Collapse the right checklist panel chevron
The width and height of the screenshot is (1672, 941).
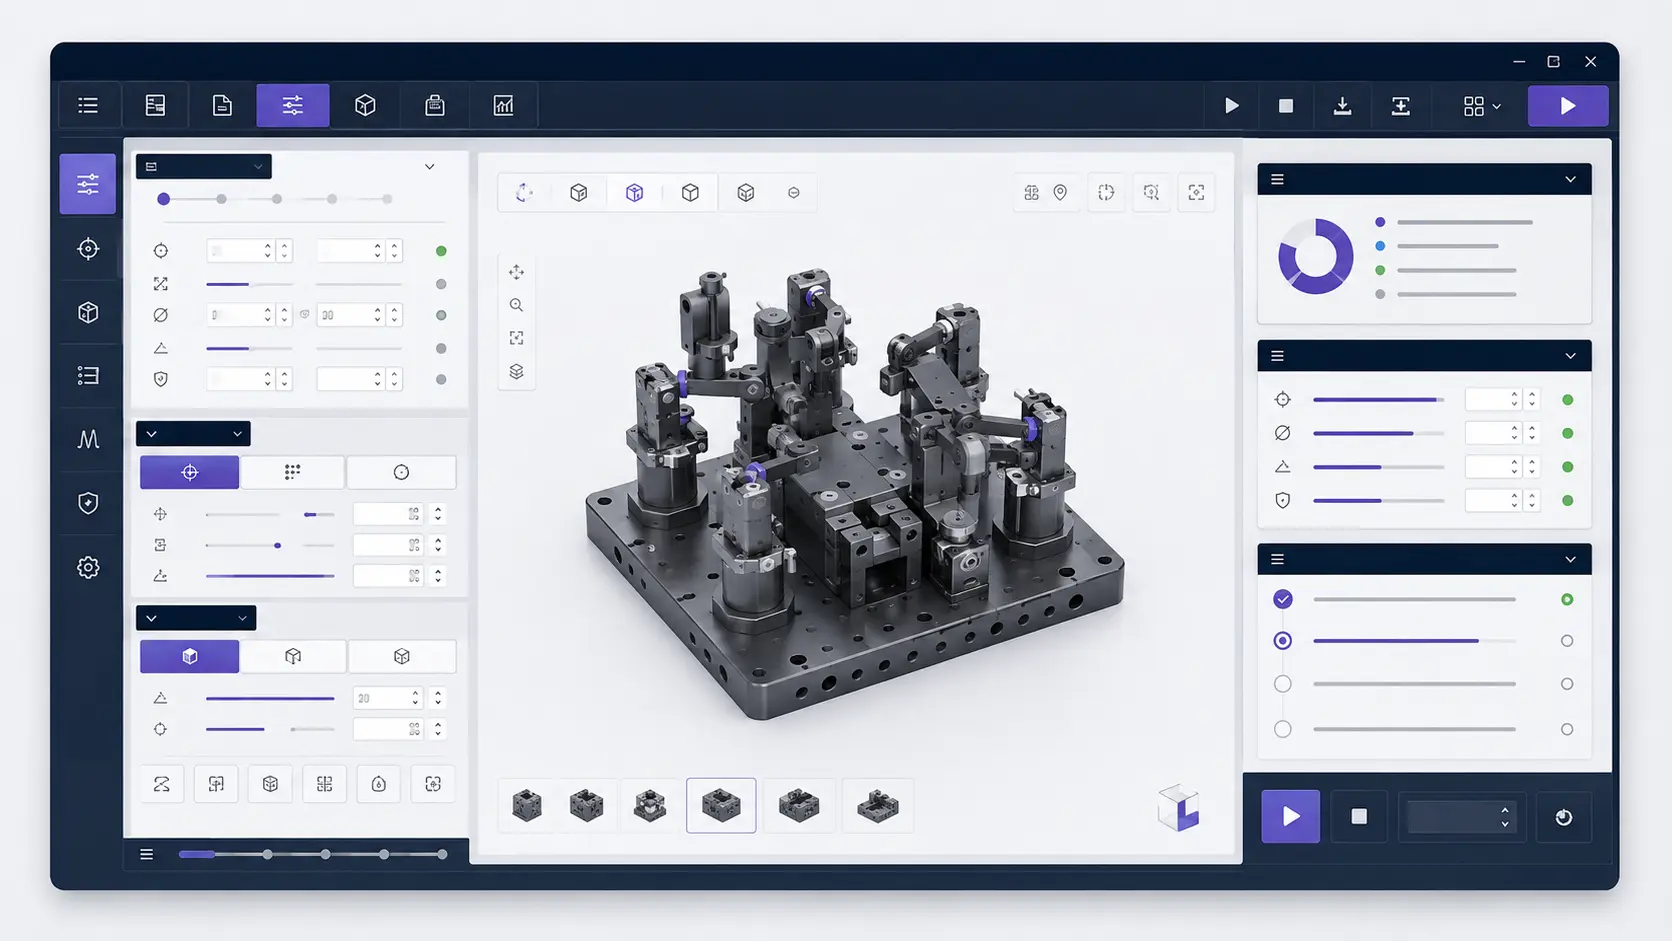coord(1570,559)
